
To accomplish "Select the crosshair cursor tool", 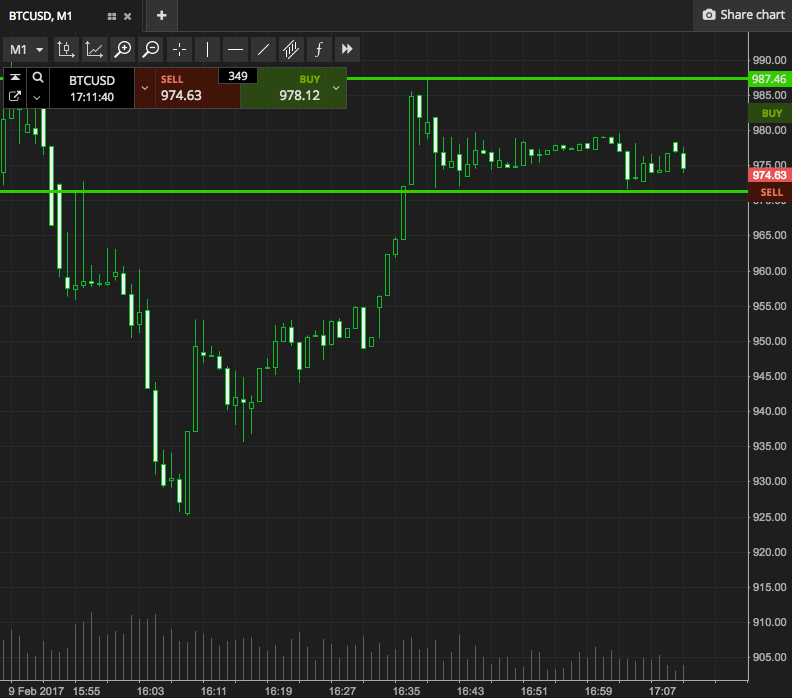I will coord(179,49).
